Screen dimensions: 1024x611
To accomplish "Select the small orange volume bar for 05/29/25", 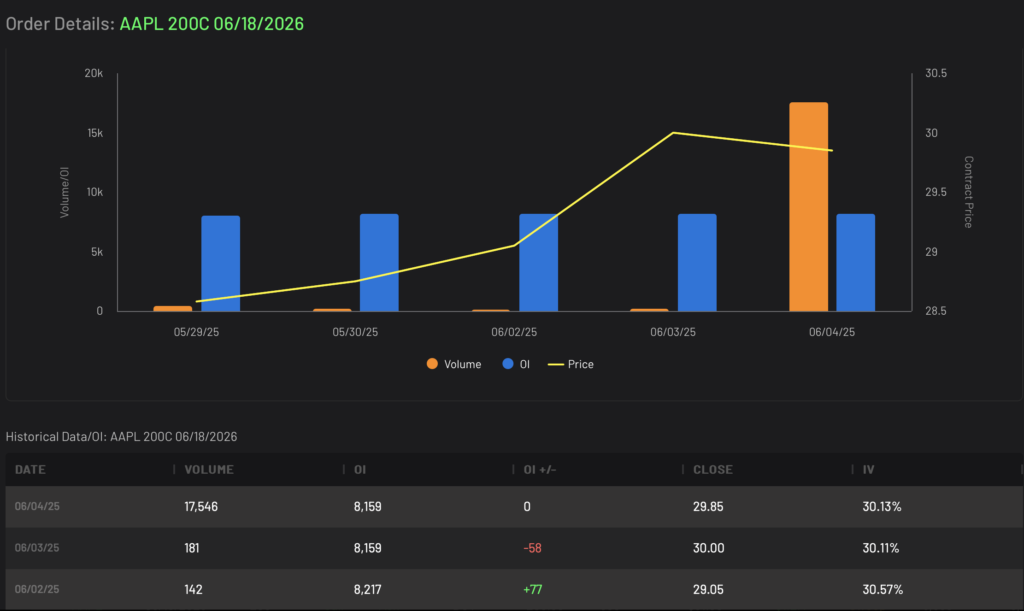I will click(x=173, y=309).
